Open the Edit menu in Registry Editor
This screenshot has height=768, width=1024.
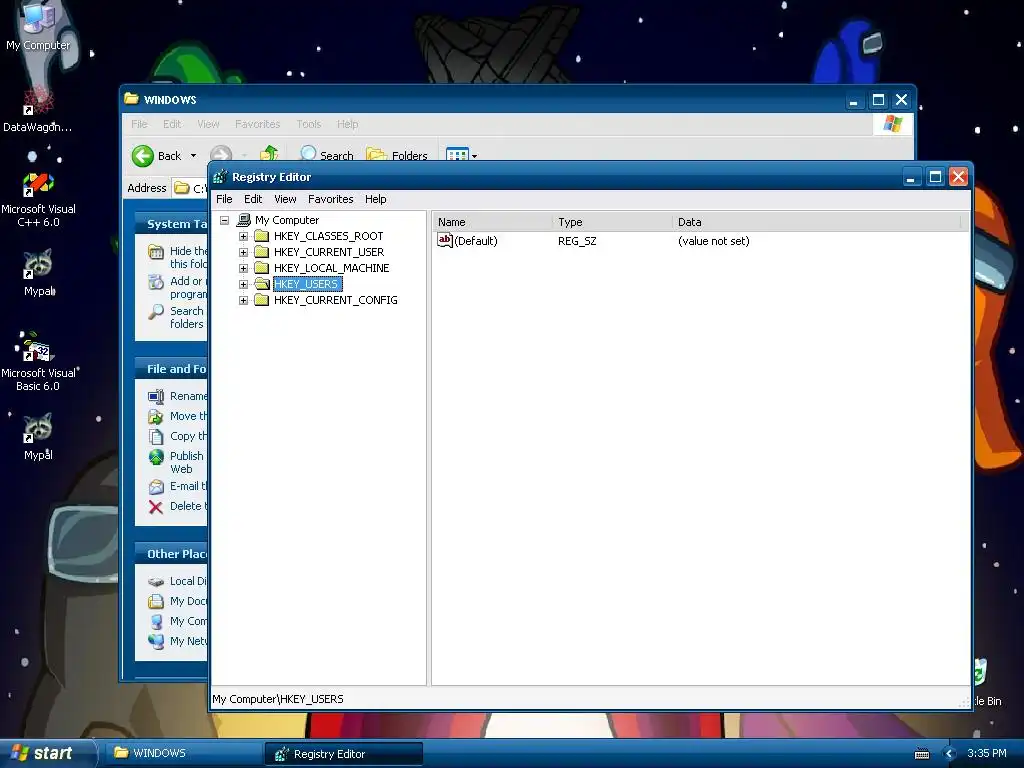[253, 199]
